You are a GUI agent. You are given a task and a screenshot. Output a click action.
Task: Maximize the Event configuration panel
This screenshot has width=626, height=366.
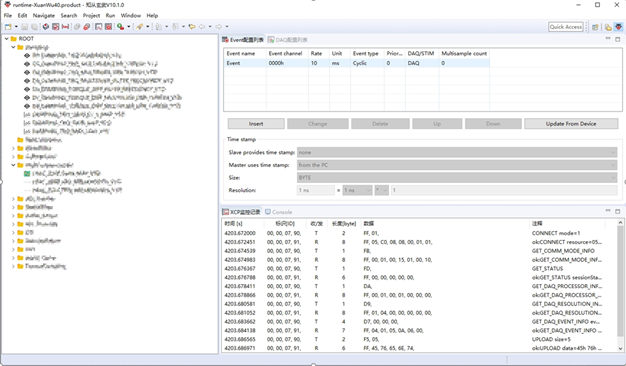pyautogui.click(x=618, y=39)
